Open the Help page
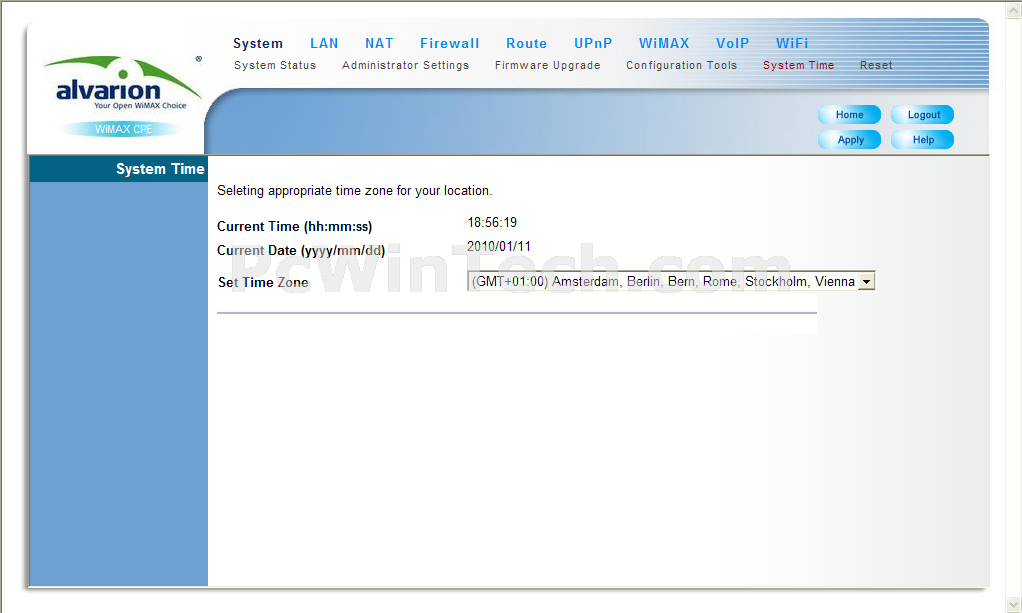The height and width of the screenshot is (613, 1022). tap(923, 140)
